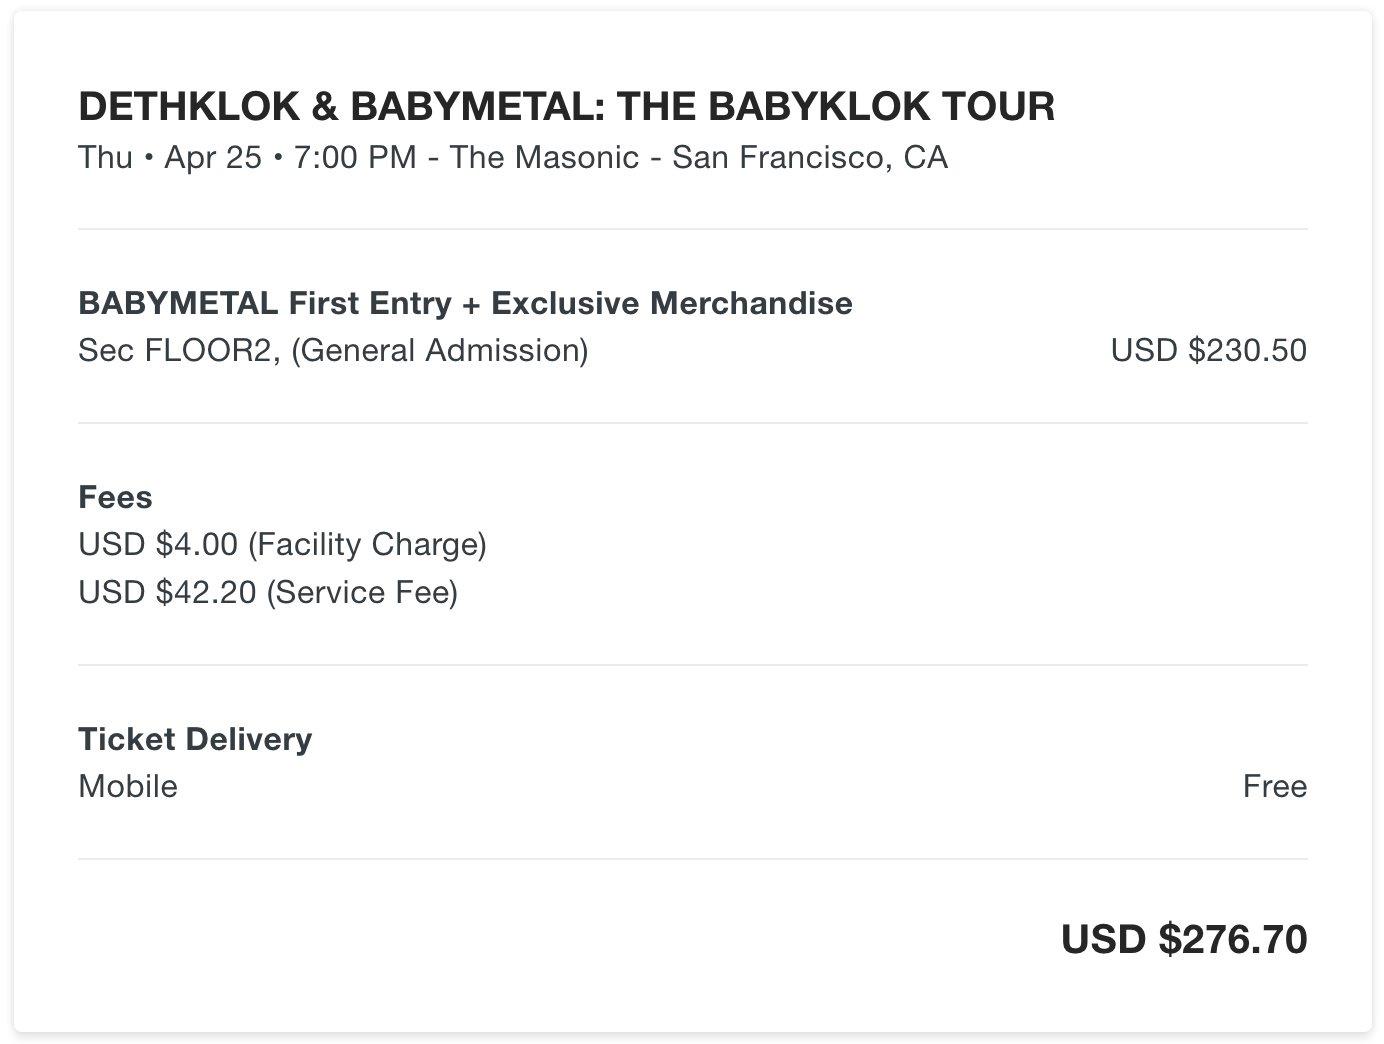1384x1044 pixels.
Task: Click the USD $4.00 Facility Charge line
Action: [282, 544]
